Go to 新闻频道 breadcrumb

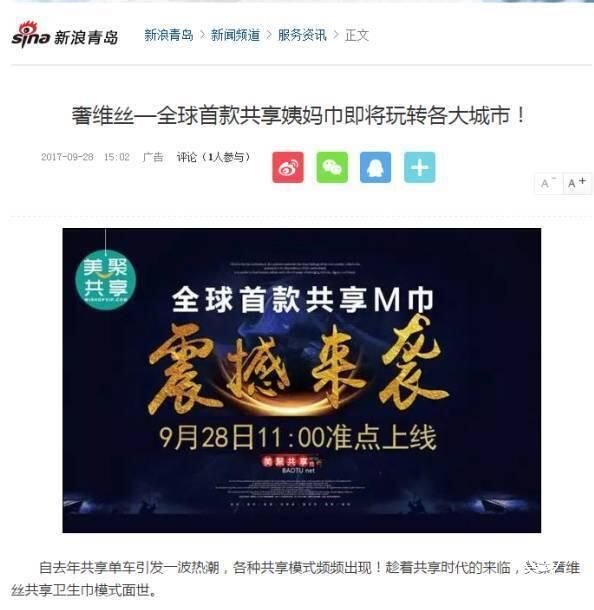[235, 35]
